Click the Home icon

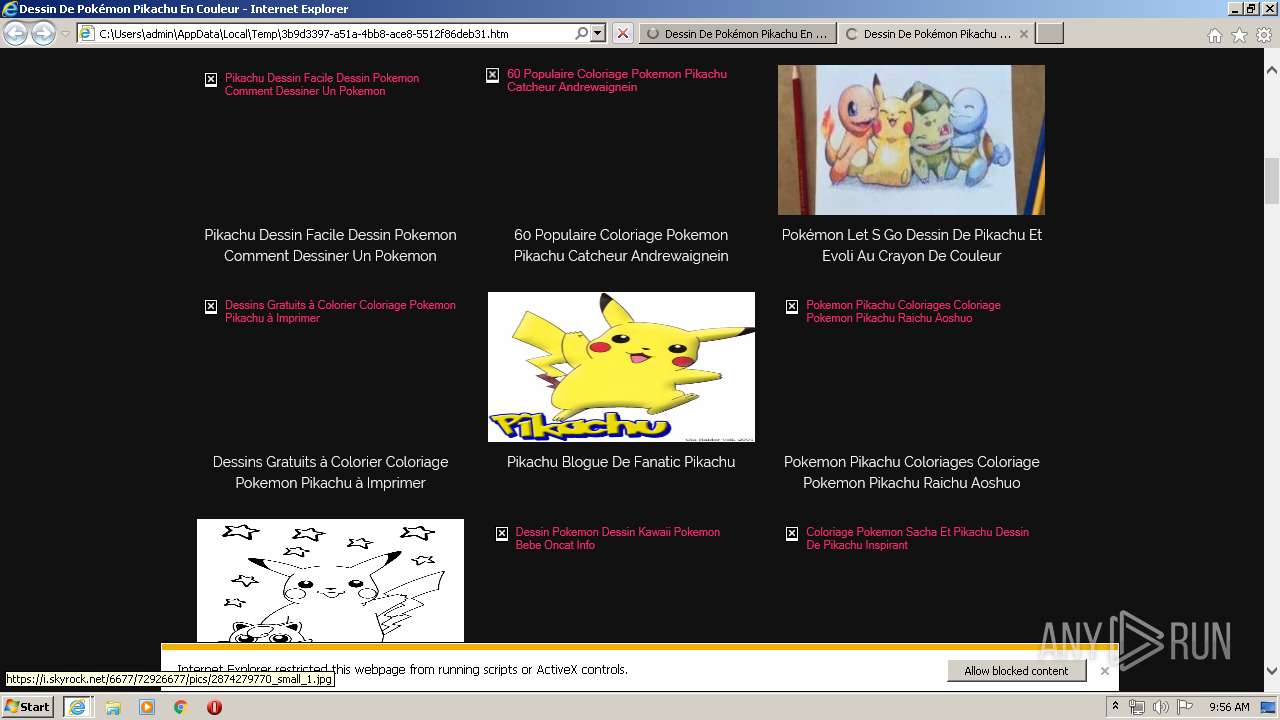tap(1214, 35)
